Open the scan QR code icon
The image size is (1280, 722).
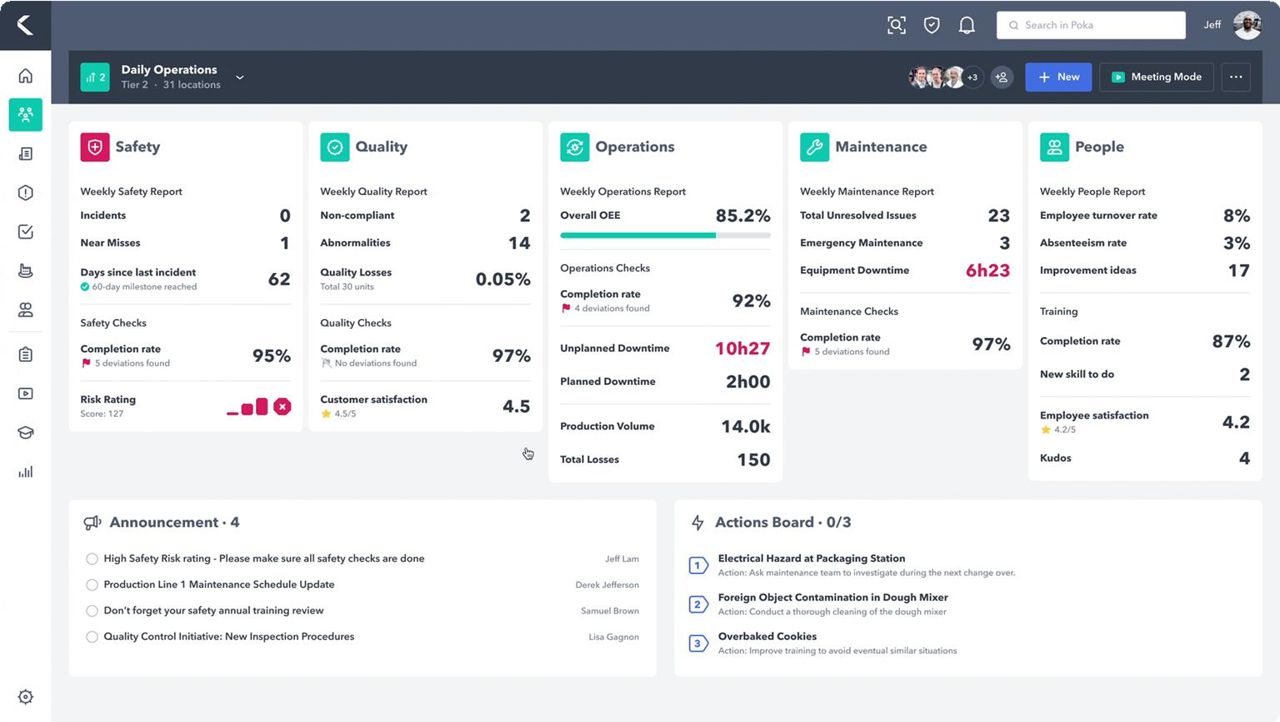(896, 26)
